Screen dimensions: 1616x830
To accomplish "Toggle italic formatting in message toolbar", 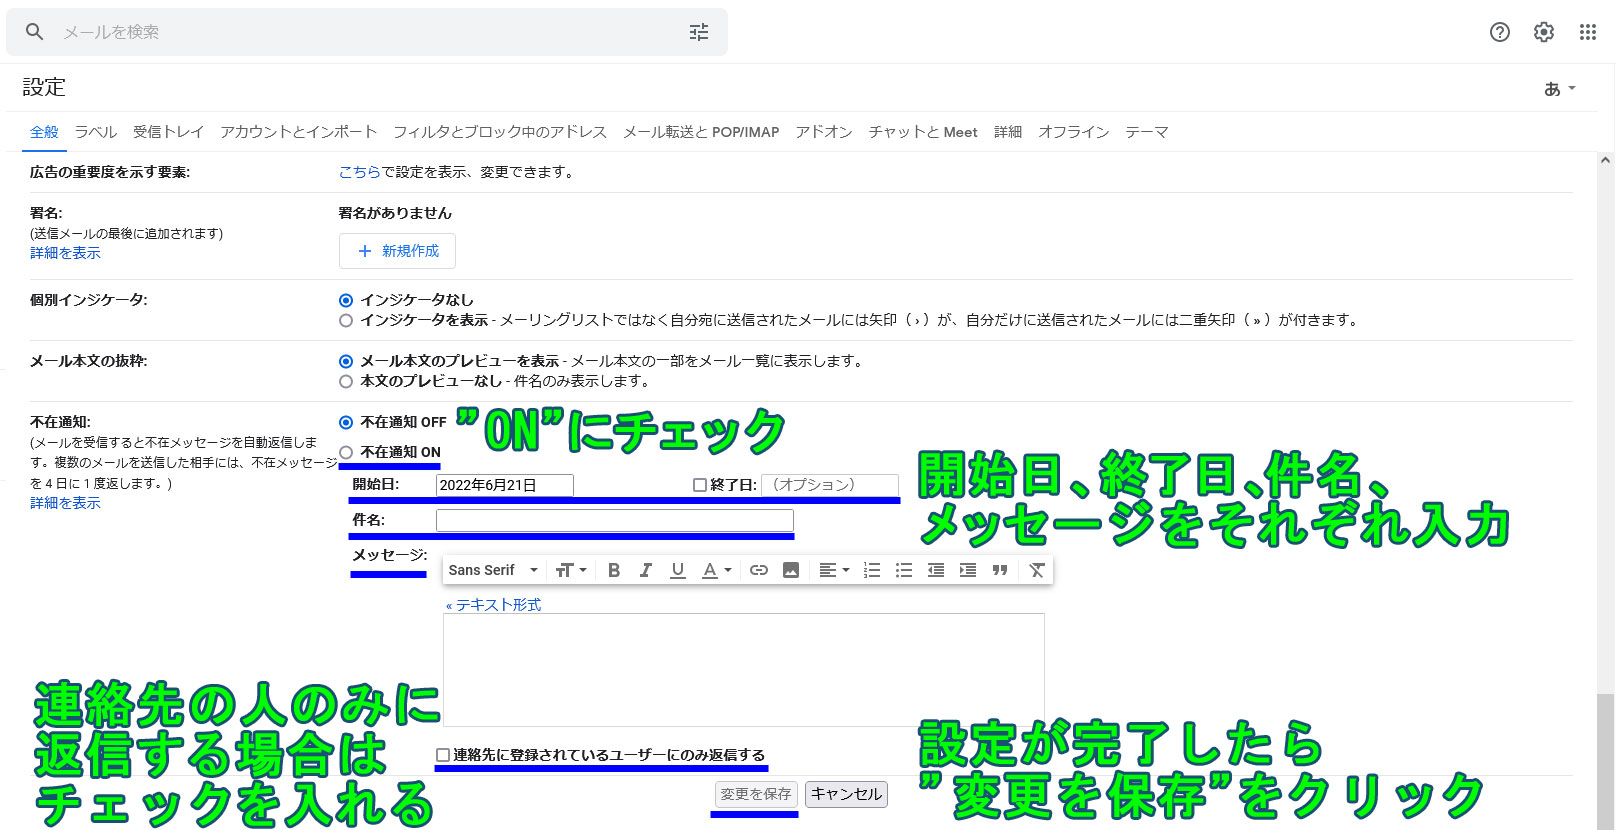I will coord(646,570).
